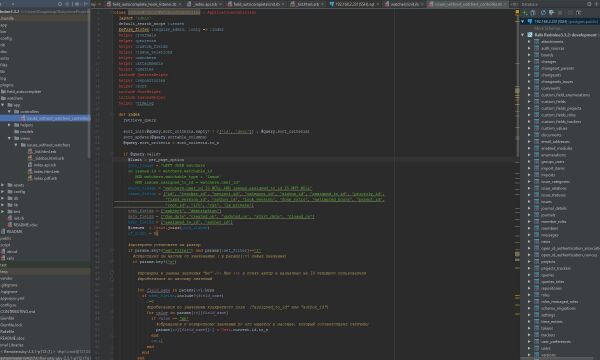This screenshot has width=600, height=360.
Task: Add a new data source in Database panel
Action: pyautogui.click(x=525, y=13)
